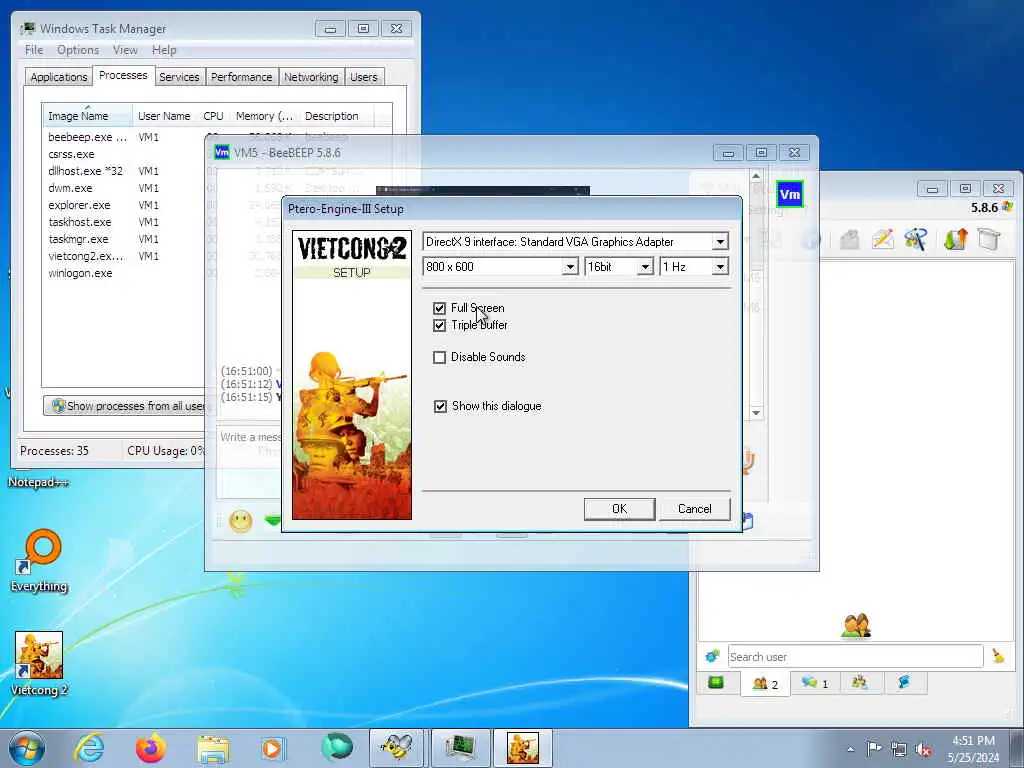The image size is (1024, 768).
Task: Sort processes by CPU column
Action: click(214, 116)
